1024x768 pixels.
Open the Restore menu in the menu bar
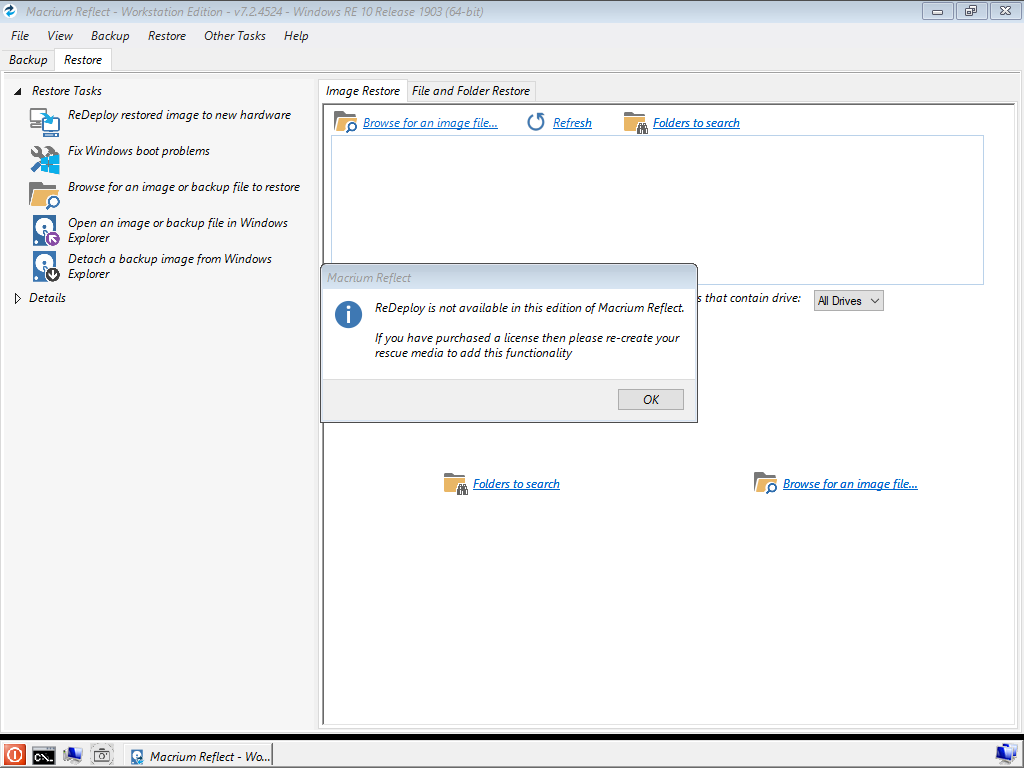167,36
